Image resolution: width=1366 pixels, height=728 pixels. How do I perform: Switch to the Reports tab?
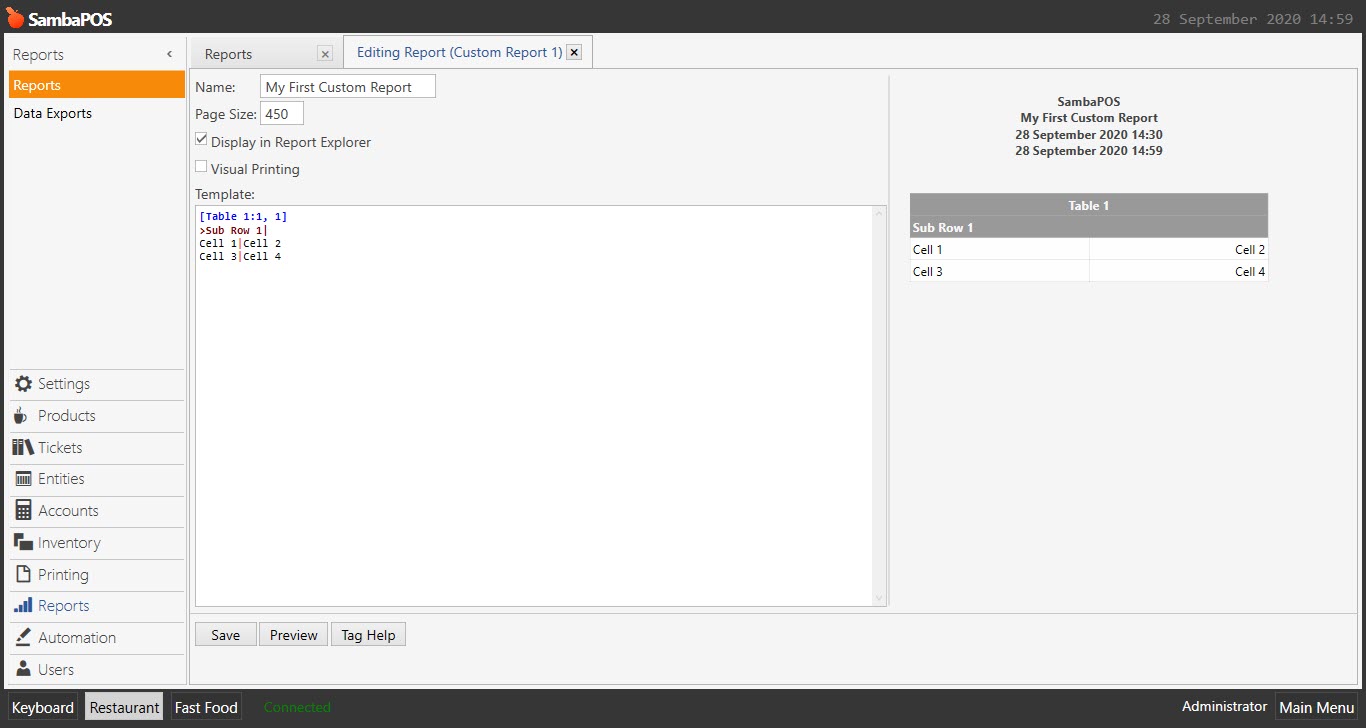tap(228, 53)
